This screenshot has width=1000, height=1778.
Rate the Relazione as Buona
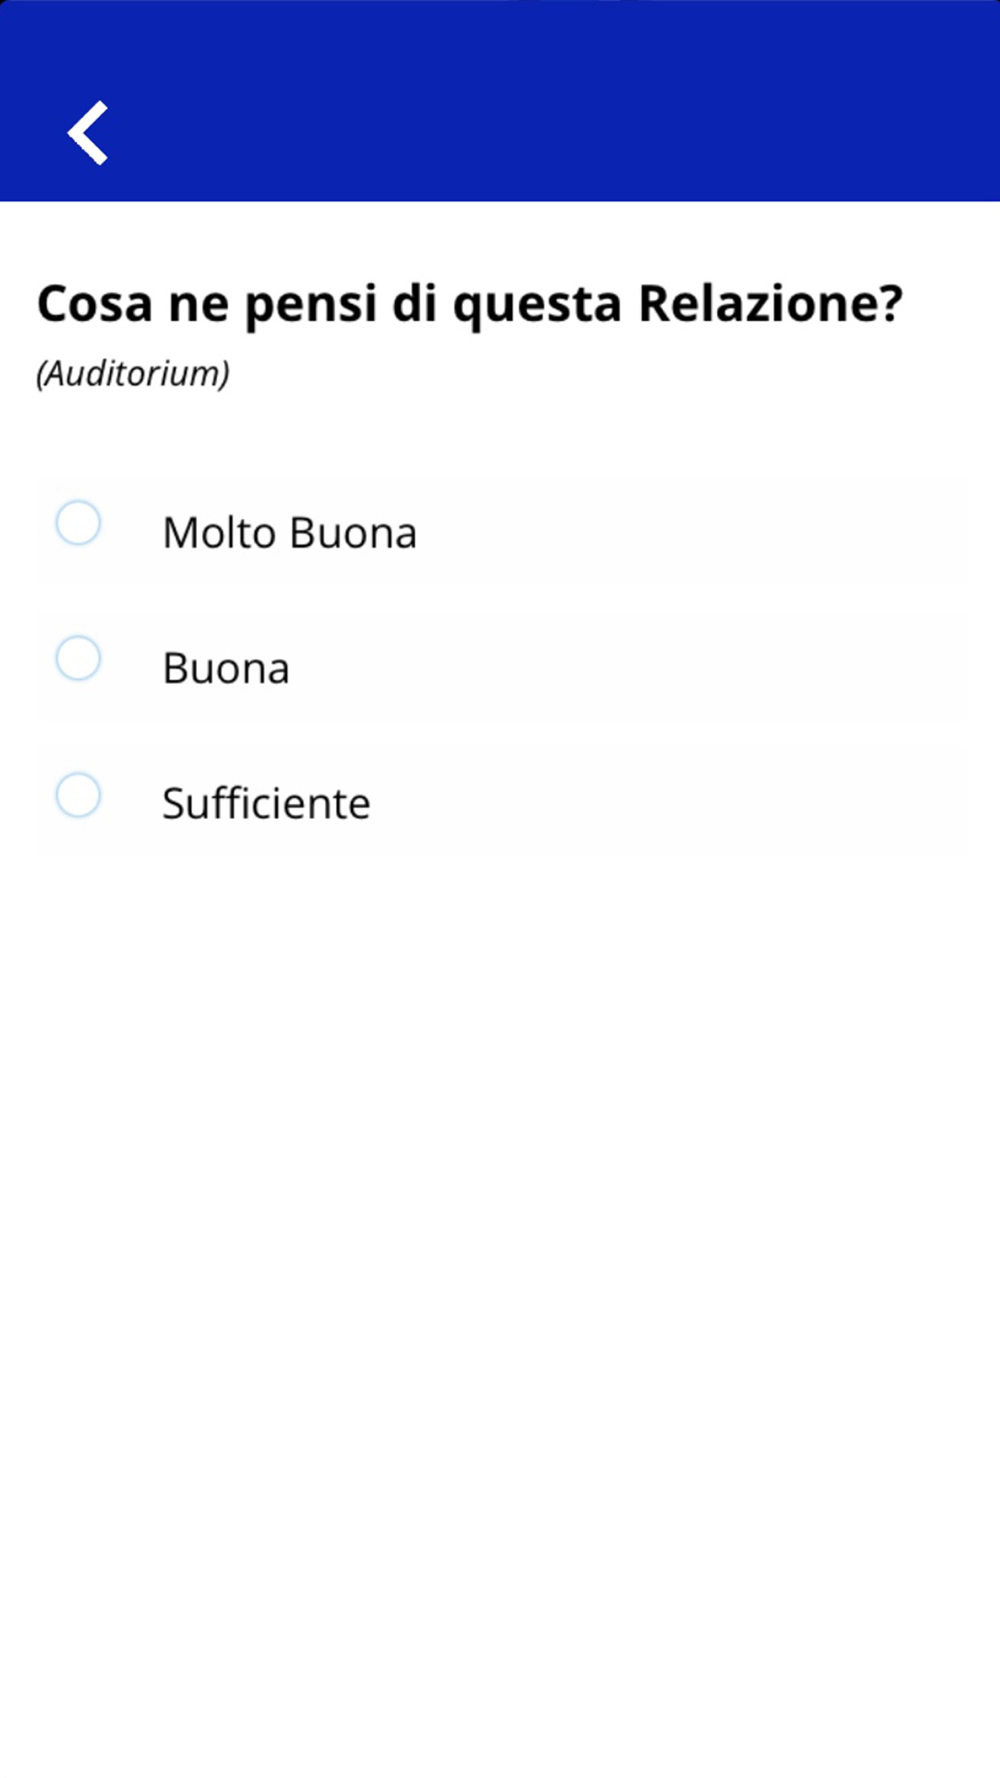[x=78, y=659]
